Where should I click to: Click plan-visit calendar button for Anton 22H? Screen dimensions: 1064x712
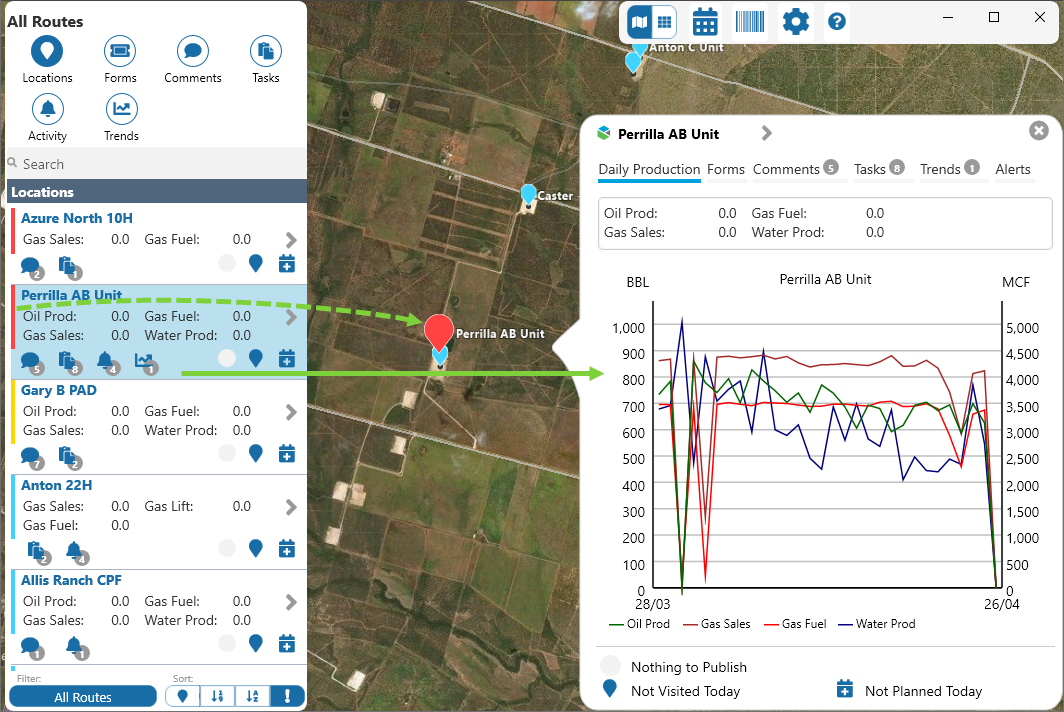pos(286,548)
